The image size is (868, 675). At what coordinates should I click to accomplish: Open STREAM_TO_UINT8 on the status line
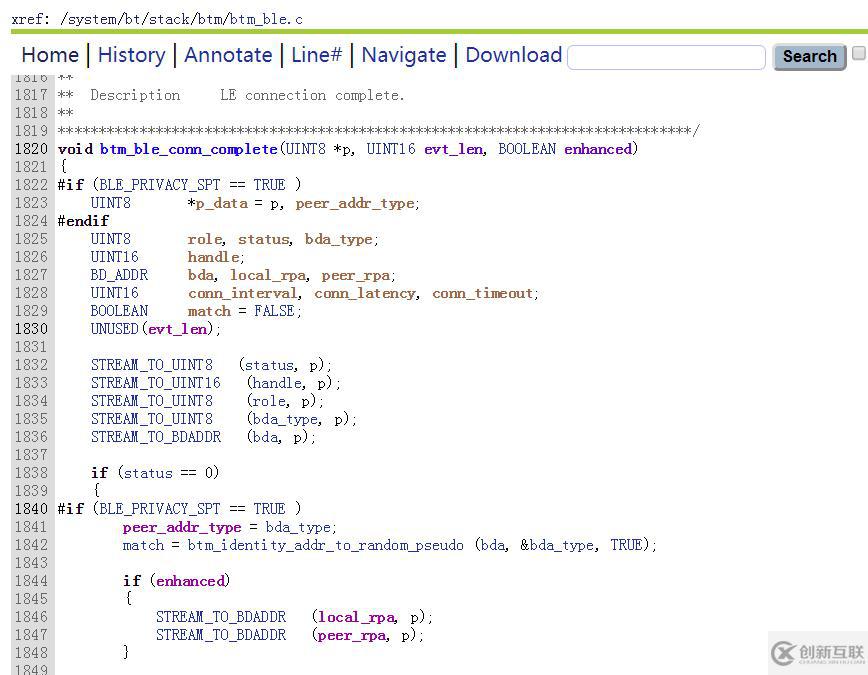tap(152, 365)
